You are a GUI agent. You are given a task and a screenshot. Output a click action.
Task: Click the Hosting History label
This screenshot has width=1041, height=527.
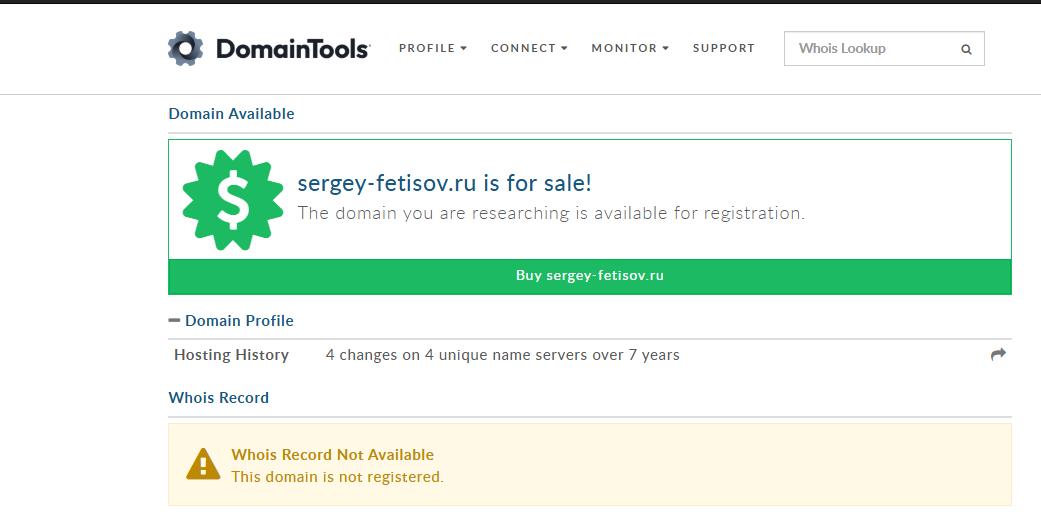point(231,355)
